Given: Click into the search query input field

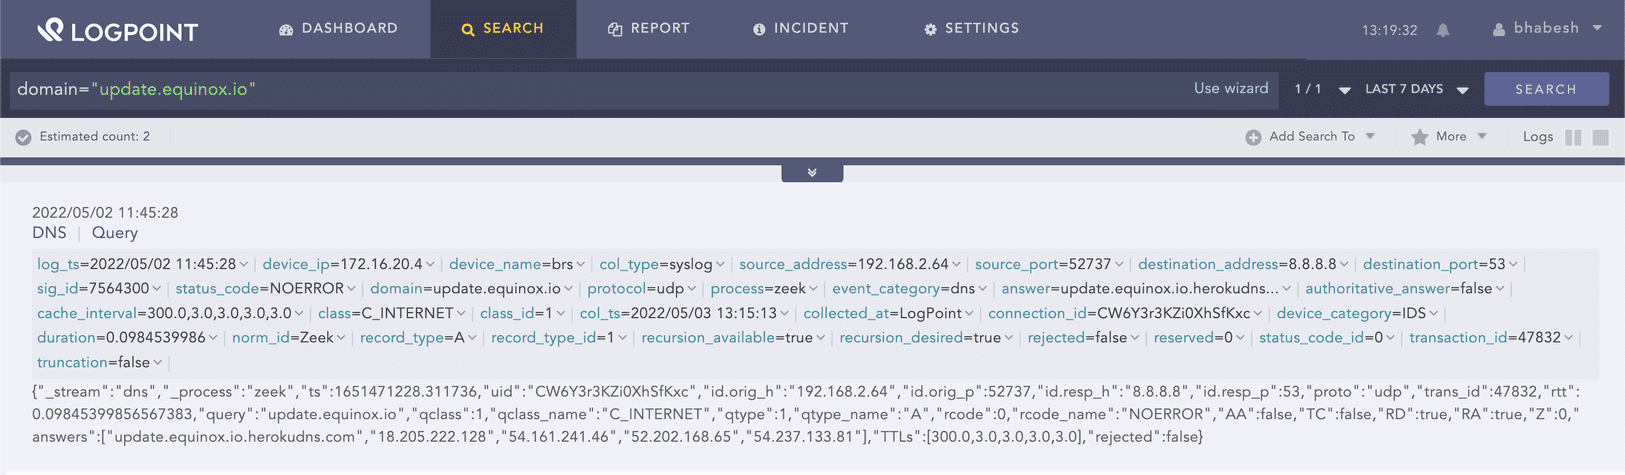Looking at the screenshot, I should pyautogui.click(x=600, y=89).
